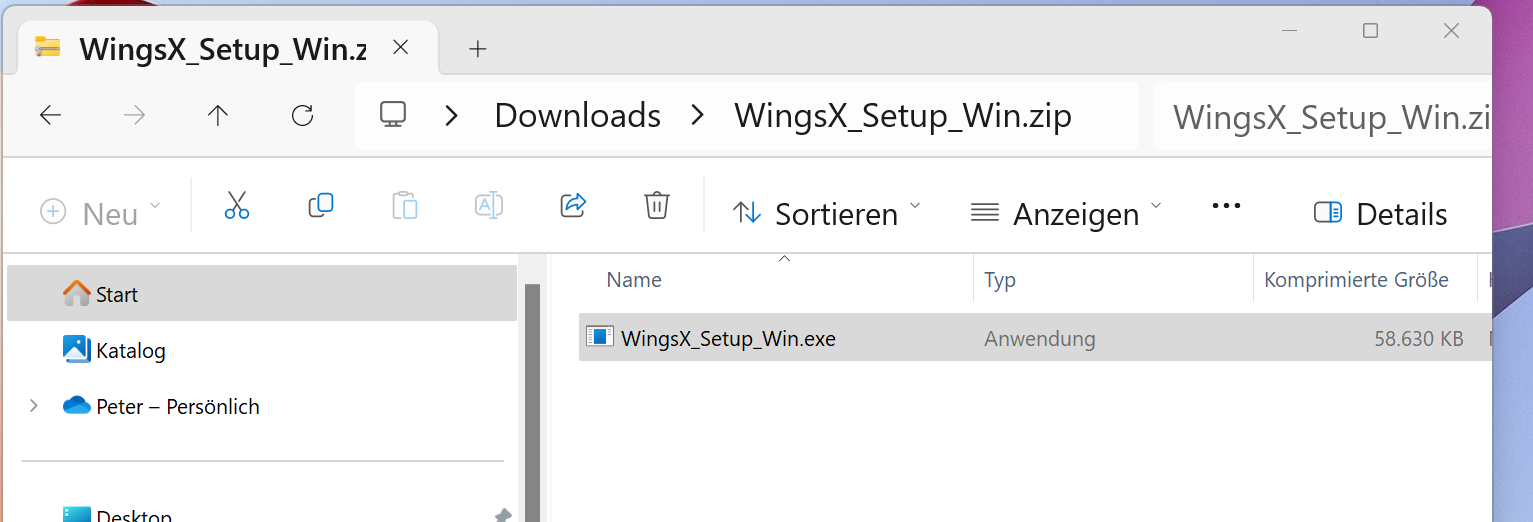Toggle the Details pane
The width and height of the screenshot is (1533, 522).
click(x=1380, y=213)
